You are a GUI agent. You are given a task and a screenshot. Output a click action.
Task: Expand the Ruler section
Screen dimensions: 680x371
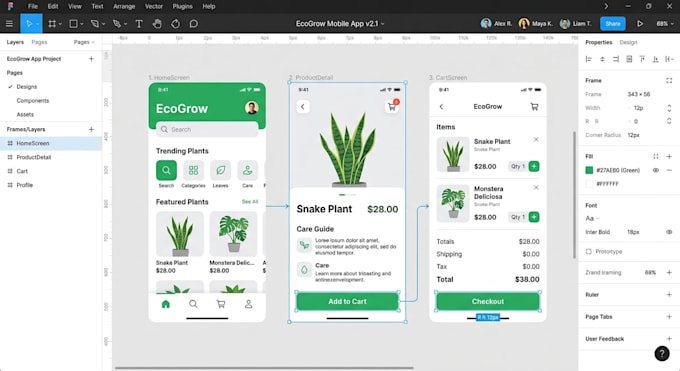[x=669, y=295]
